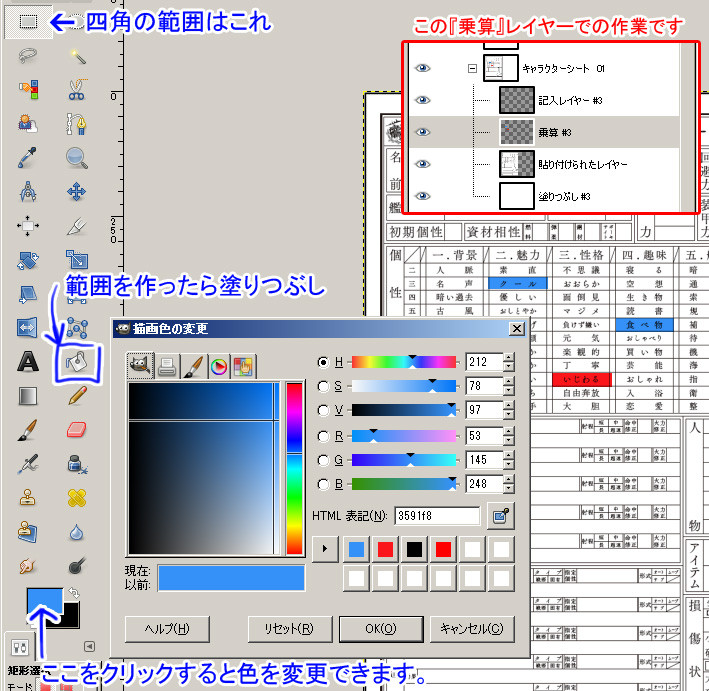Select the Text tool

pyautogui.click(x=28, y=362)
